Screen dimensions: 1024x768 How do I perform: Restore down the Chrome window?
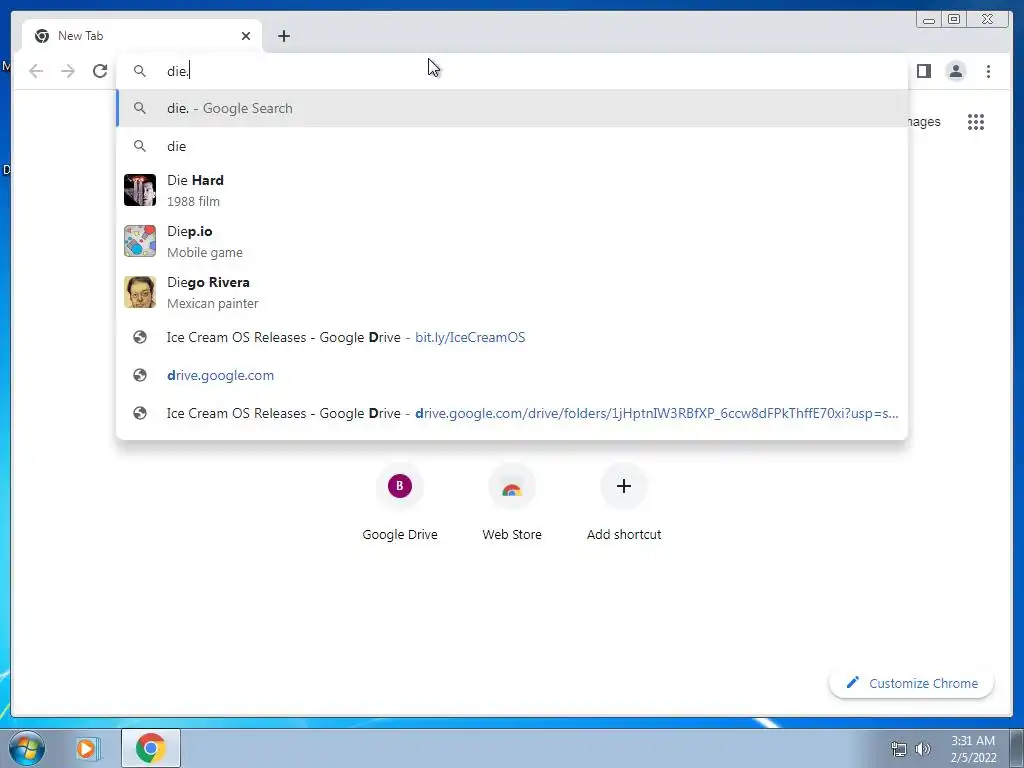pos(954,20)
